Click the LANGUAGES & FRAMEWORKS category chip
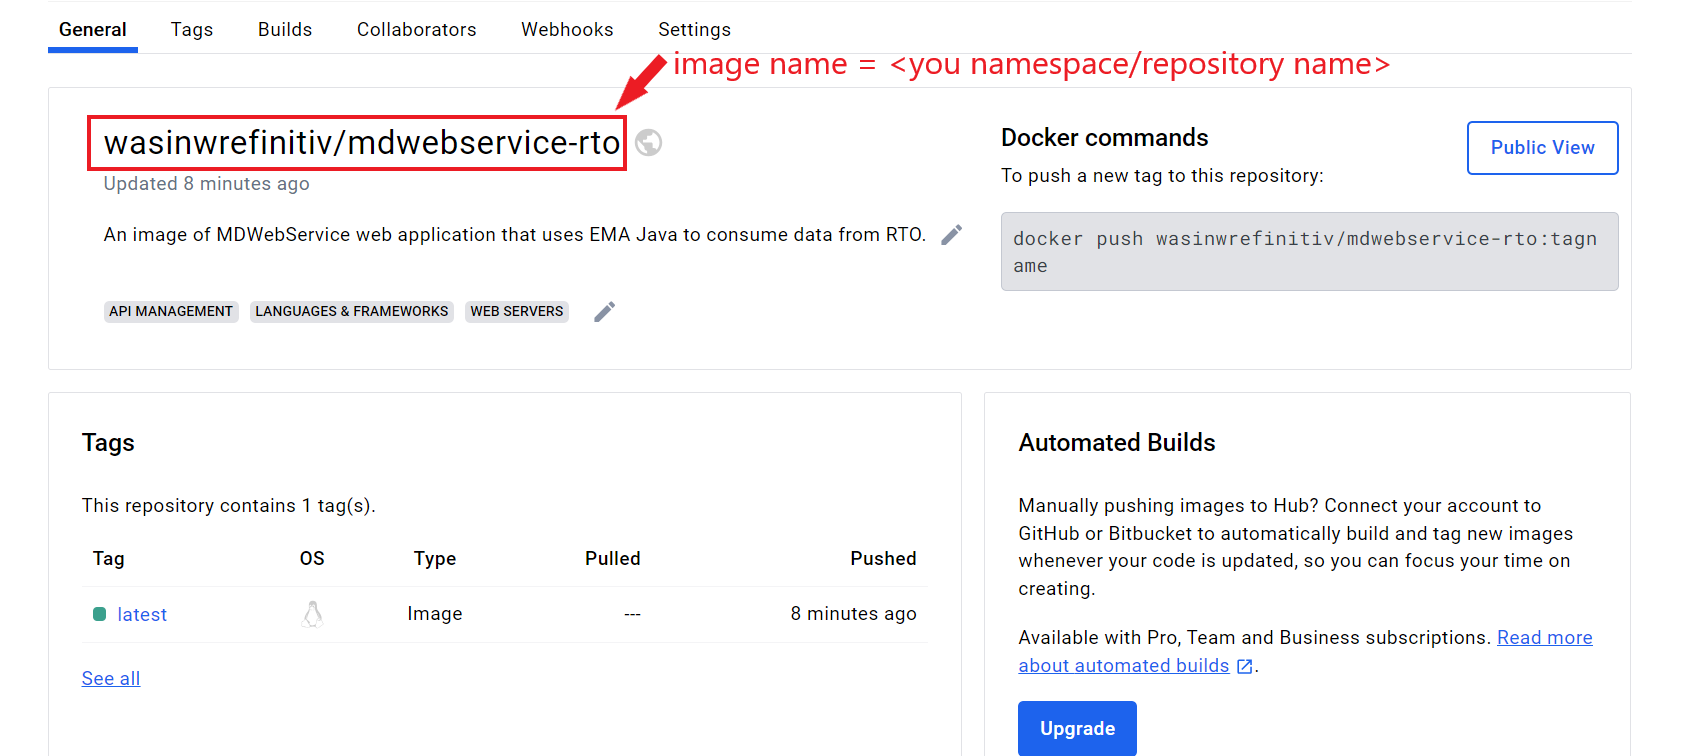 pos(352,312)
